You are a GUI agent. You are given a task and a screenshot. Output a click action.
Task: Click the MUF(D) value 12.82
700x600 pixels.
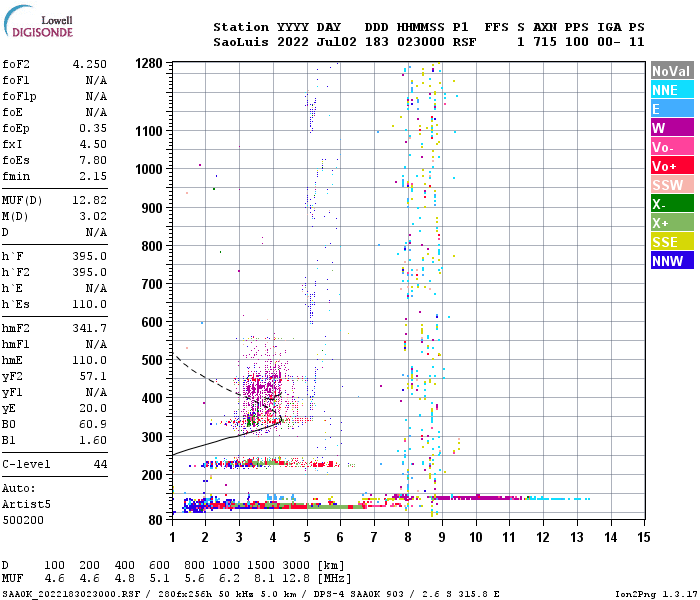click(x=90, y=200)
